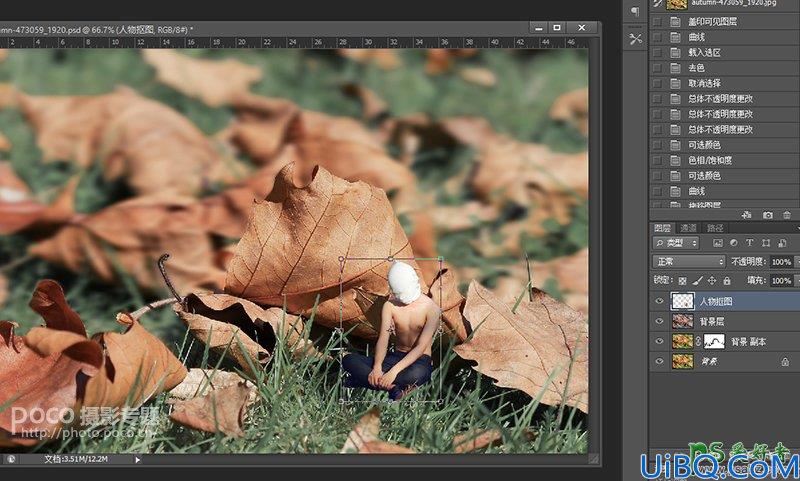The width and height of the screenshot is (800, 481).
Task: Switch to the 图层 tab
Action: point(662,228)
